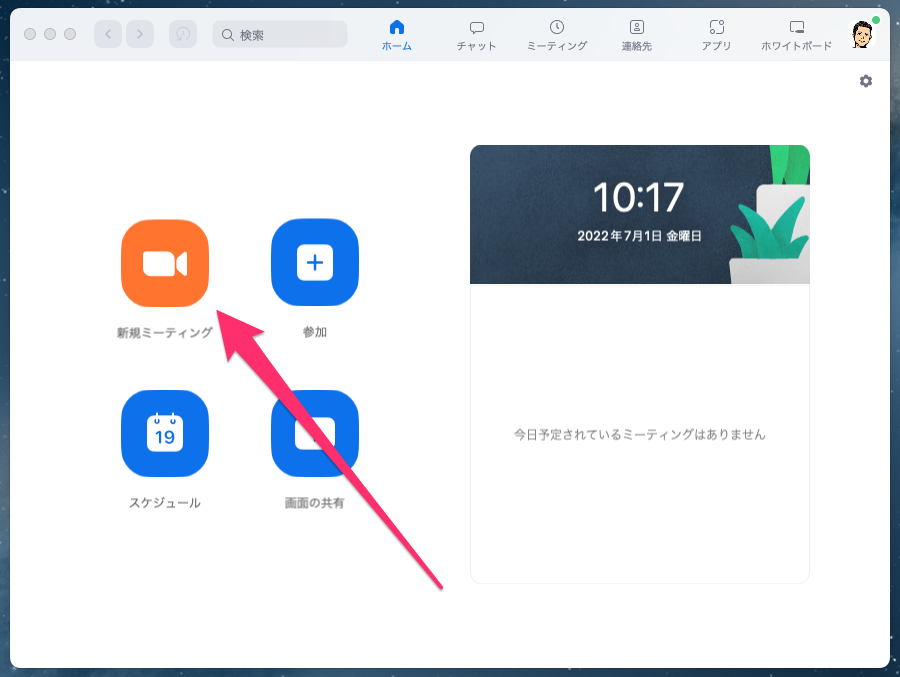Go forward with the right chevron button
Viewport: 900px width, 677px height.
[140, 34]
